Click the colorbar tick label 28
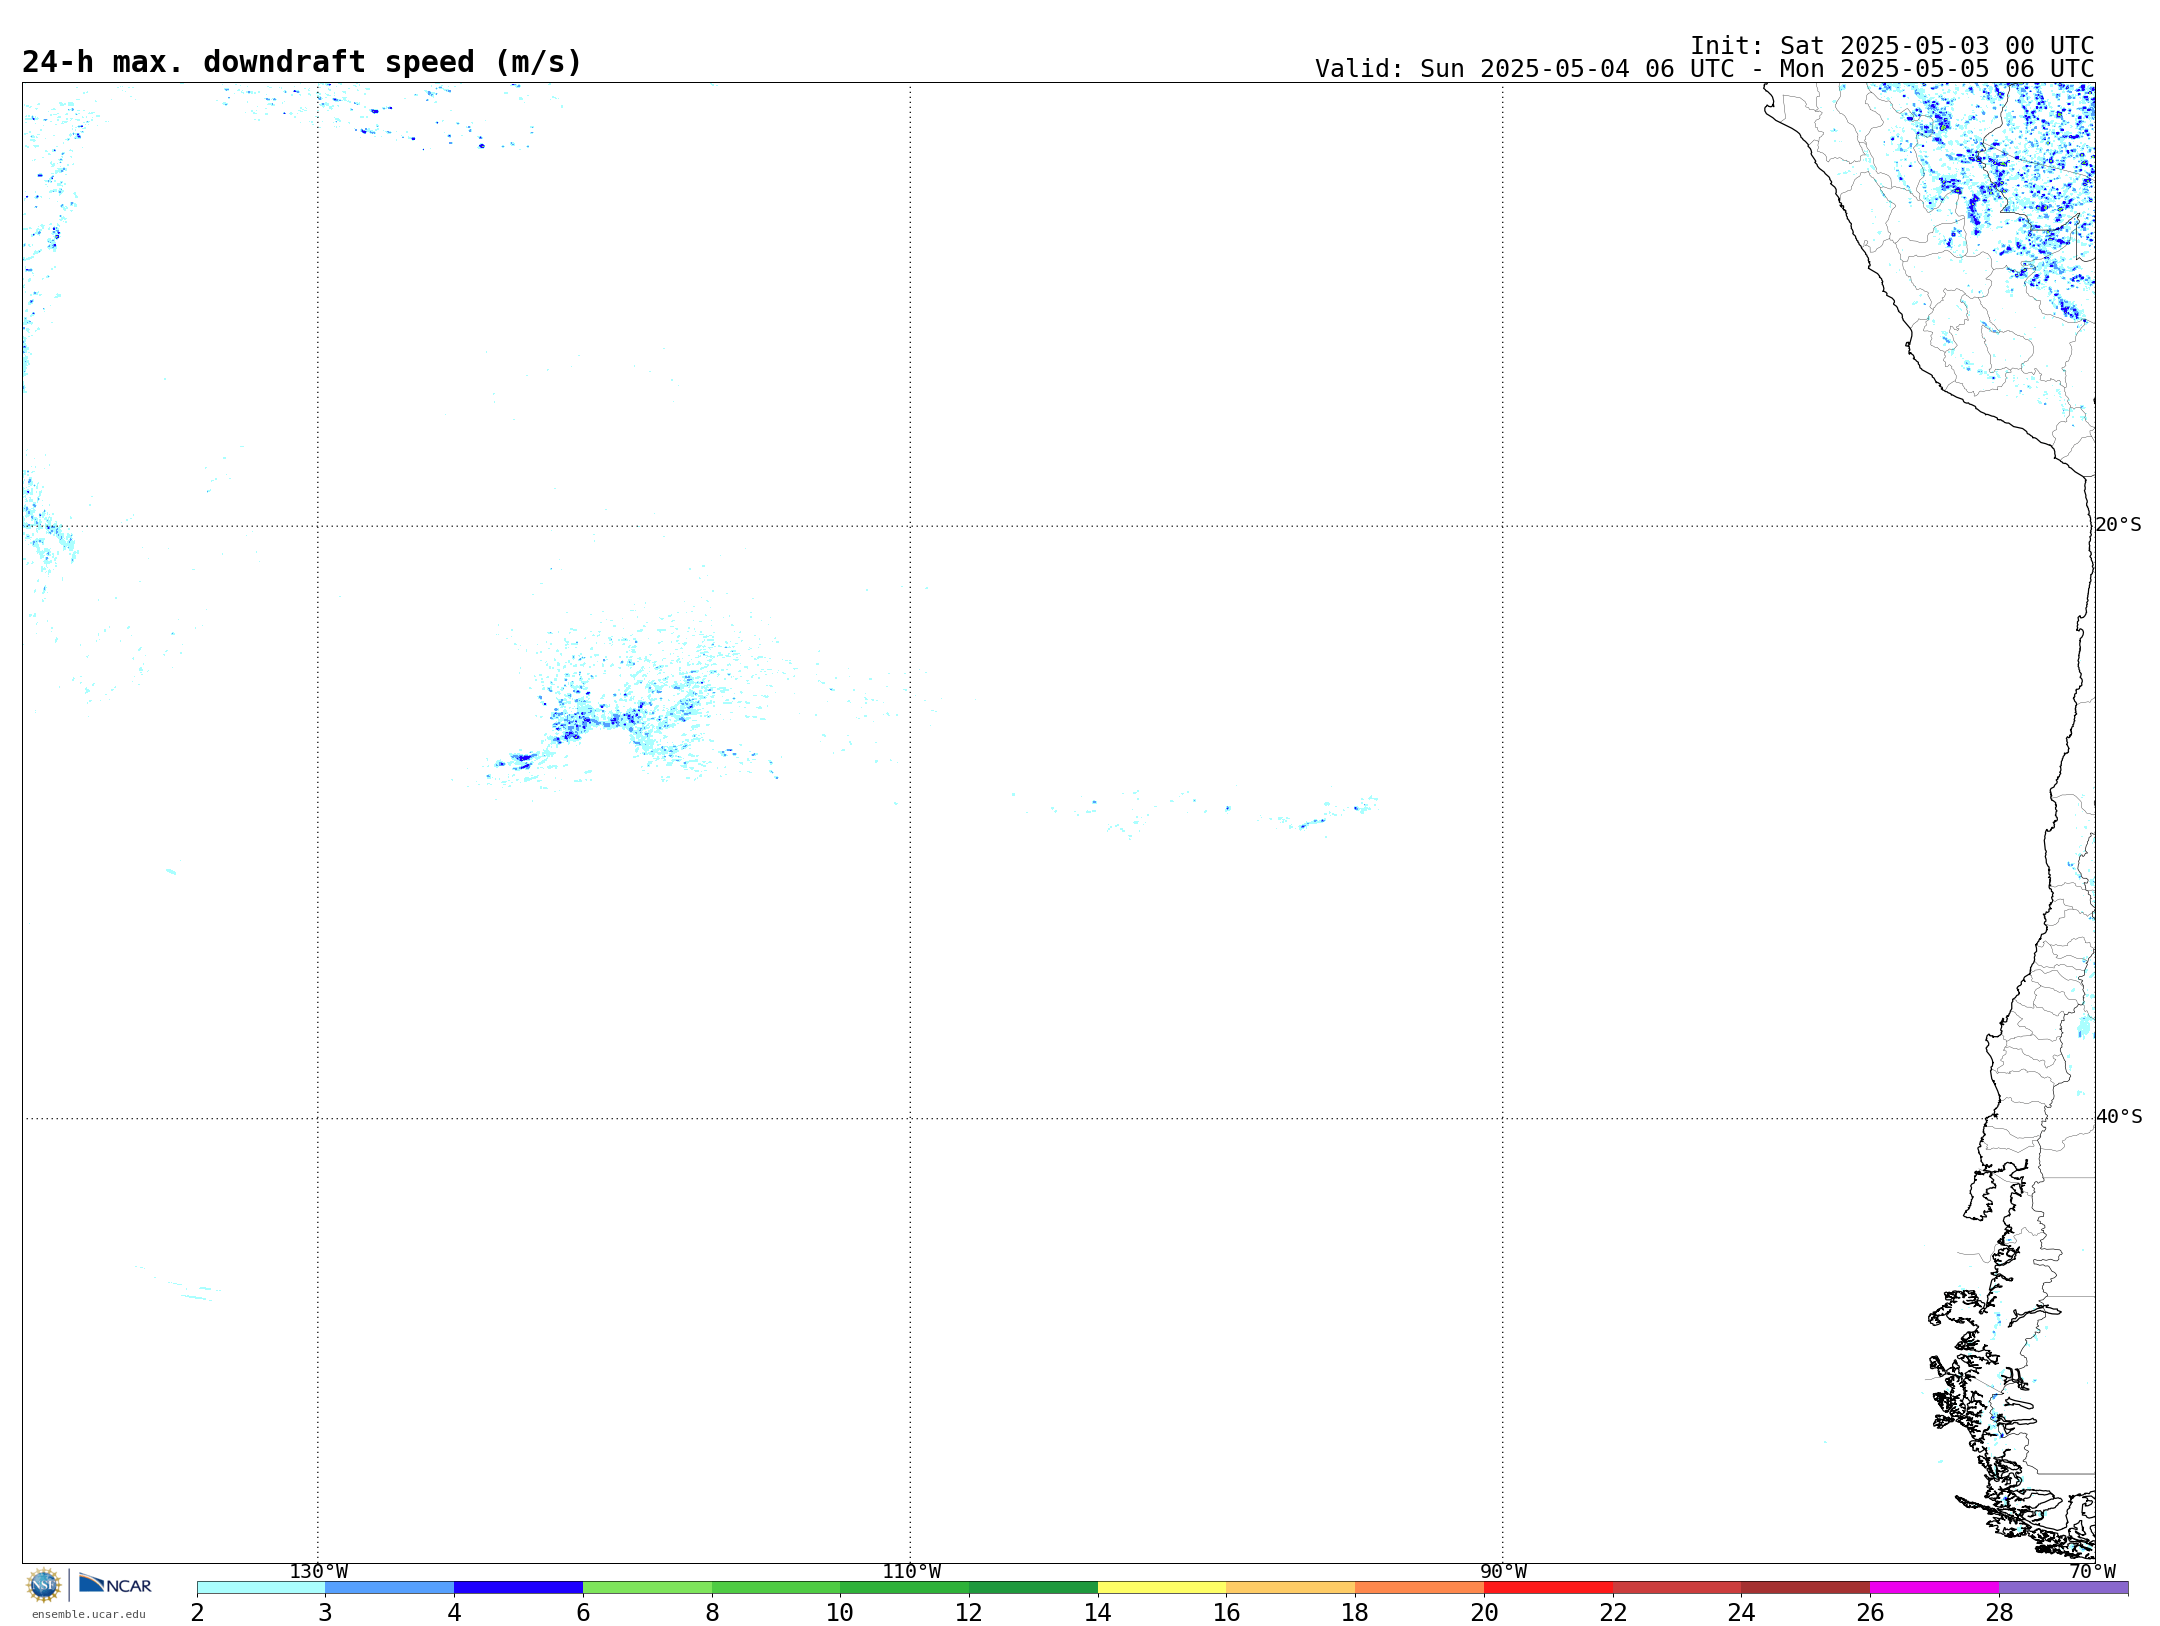 (1999, 1612)
